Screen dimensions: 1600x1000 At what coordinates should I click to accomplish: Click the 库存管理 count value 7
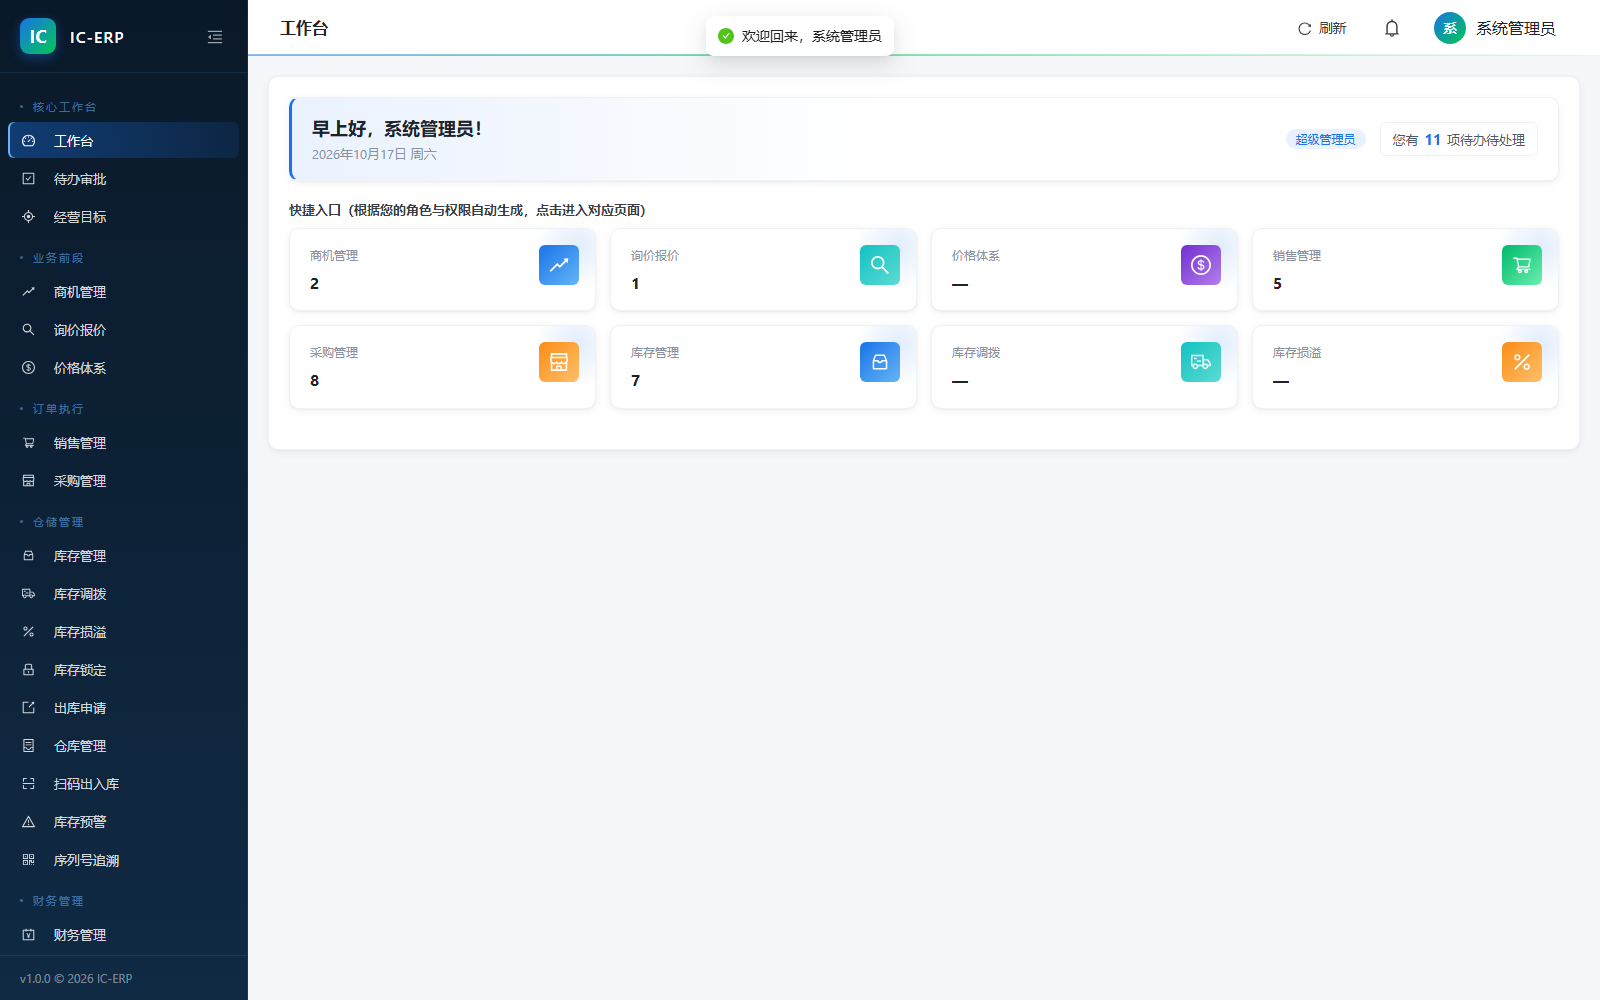coord(635,381)
